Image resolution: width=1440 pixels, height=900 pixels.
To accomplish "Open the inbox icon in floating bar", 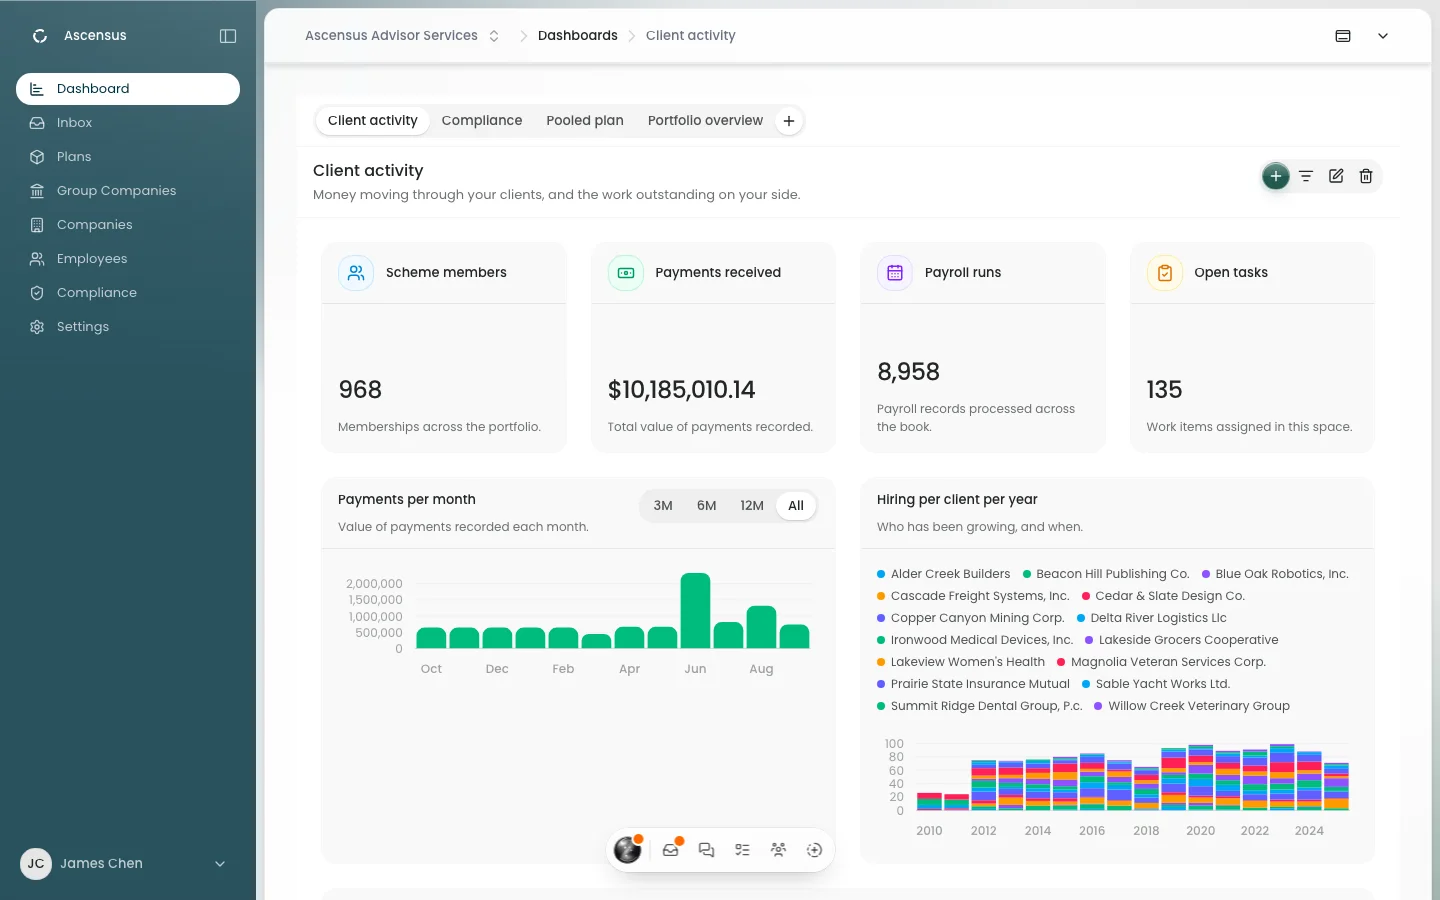I will click(x=671, y=850).
